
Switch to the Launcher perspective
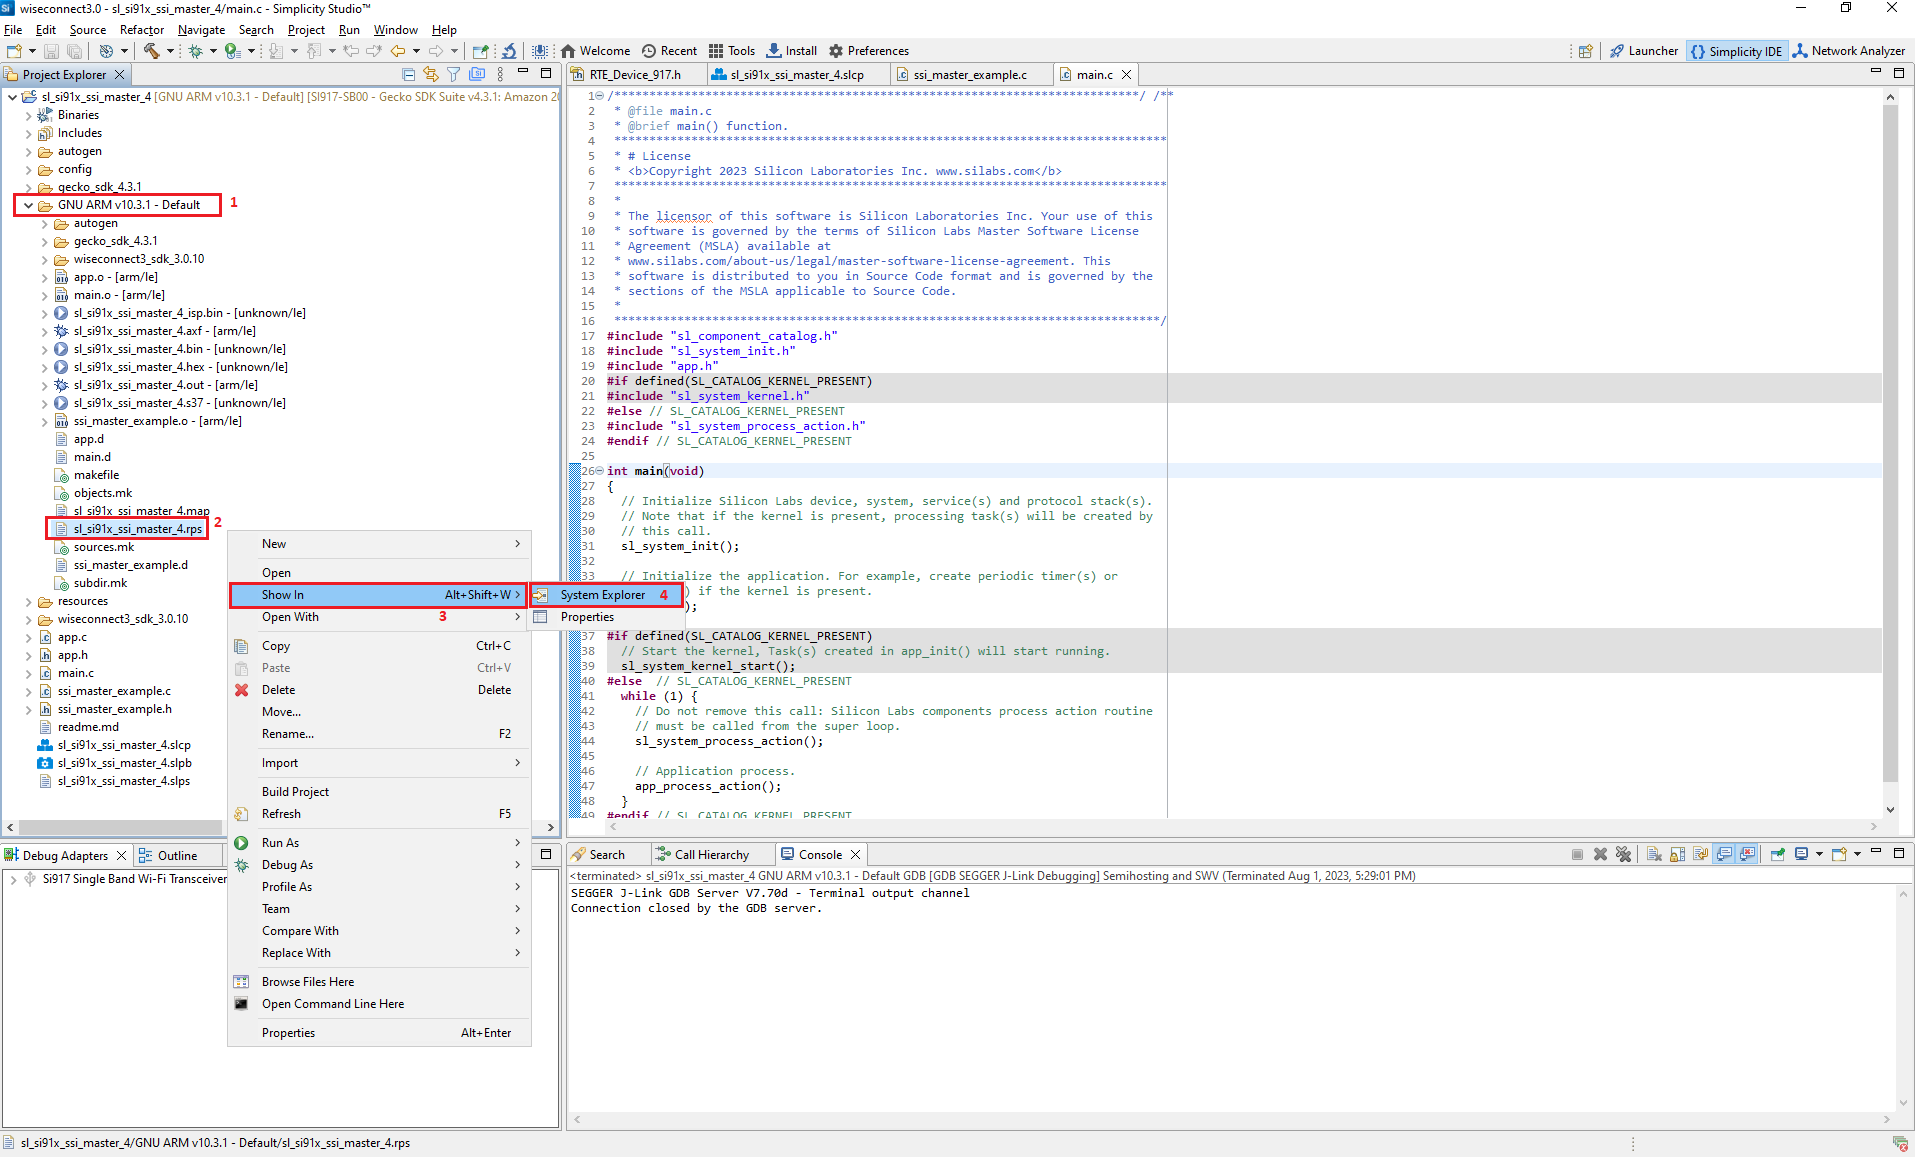click(x=1643, y=51)
